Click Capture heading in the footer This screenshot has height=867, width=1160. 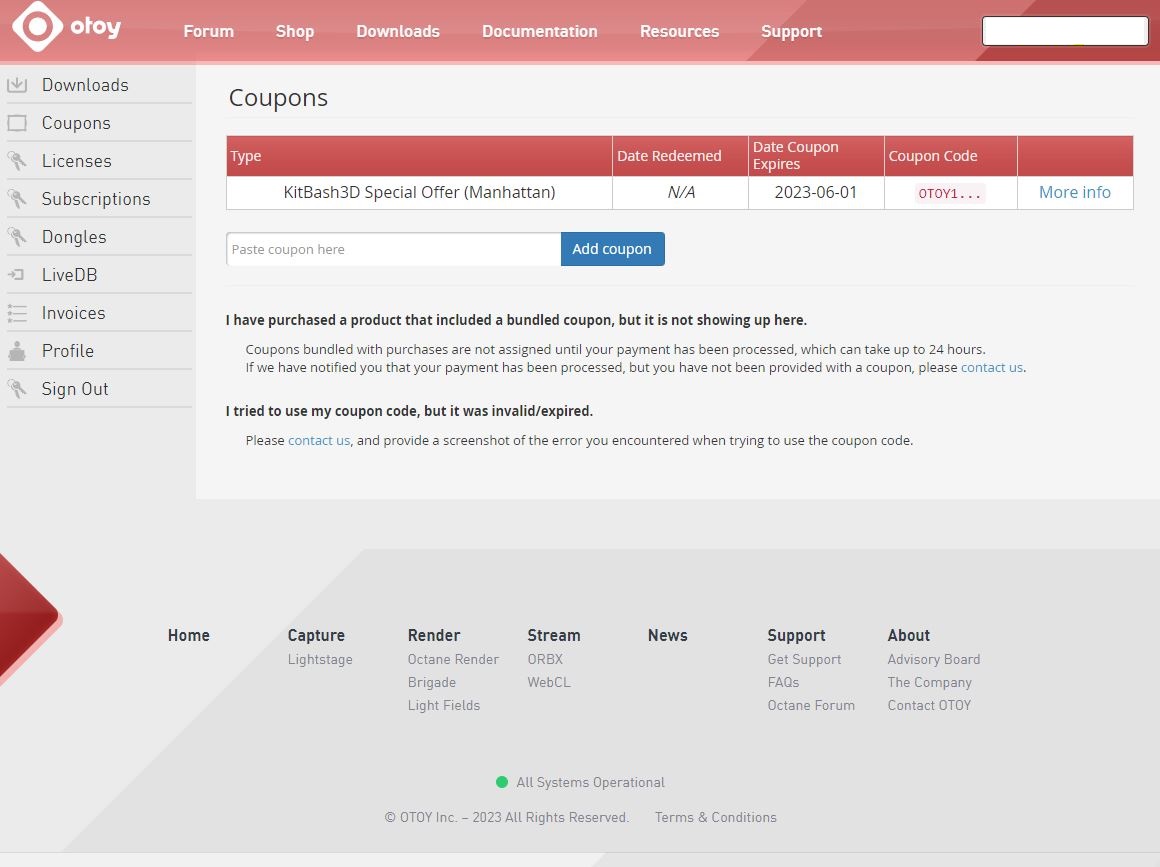[316, 635]
